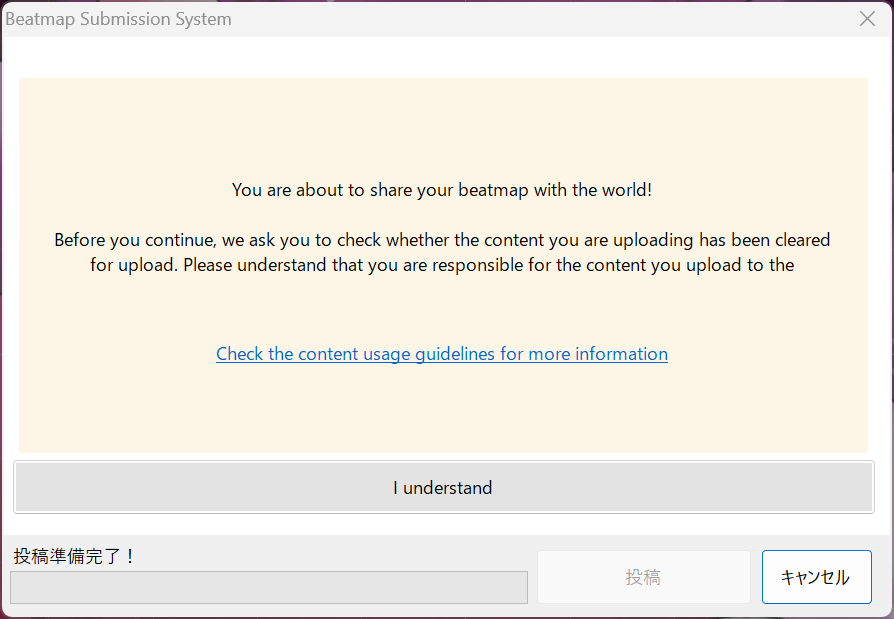Viewport: 894px width, 619px height.
Task: Click the line starting "Before you continue"
Action: pos(441,240)
